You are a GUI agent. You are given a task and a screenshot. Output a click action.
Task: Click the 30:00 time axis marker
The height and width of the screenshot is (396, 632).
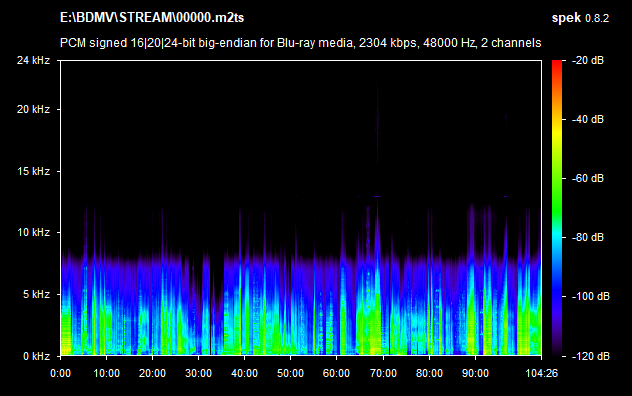point(198,373)
